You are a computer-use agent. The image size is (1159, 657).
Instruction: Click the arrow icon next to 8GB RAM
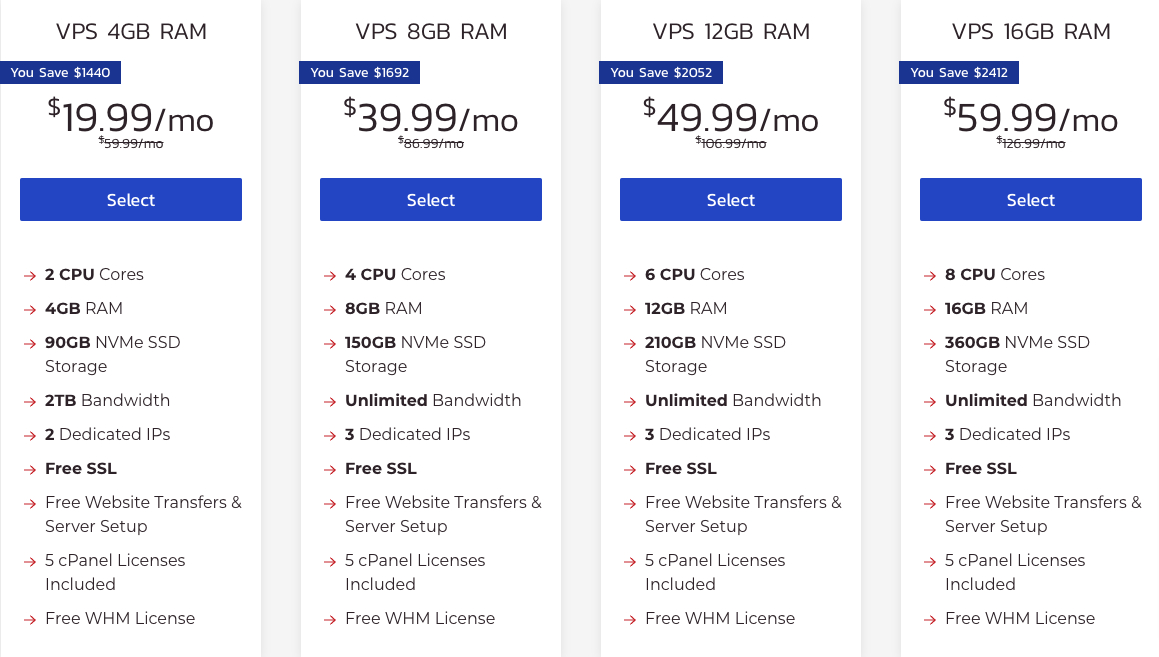click(329, 308)
